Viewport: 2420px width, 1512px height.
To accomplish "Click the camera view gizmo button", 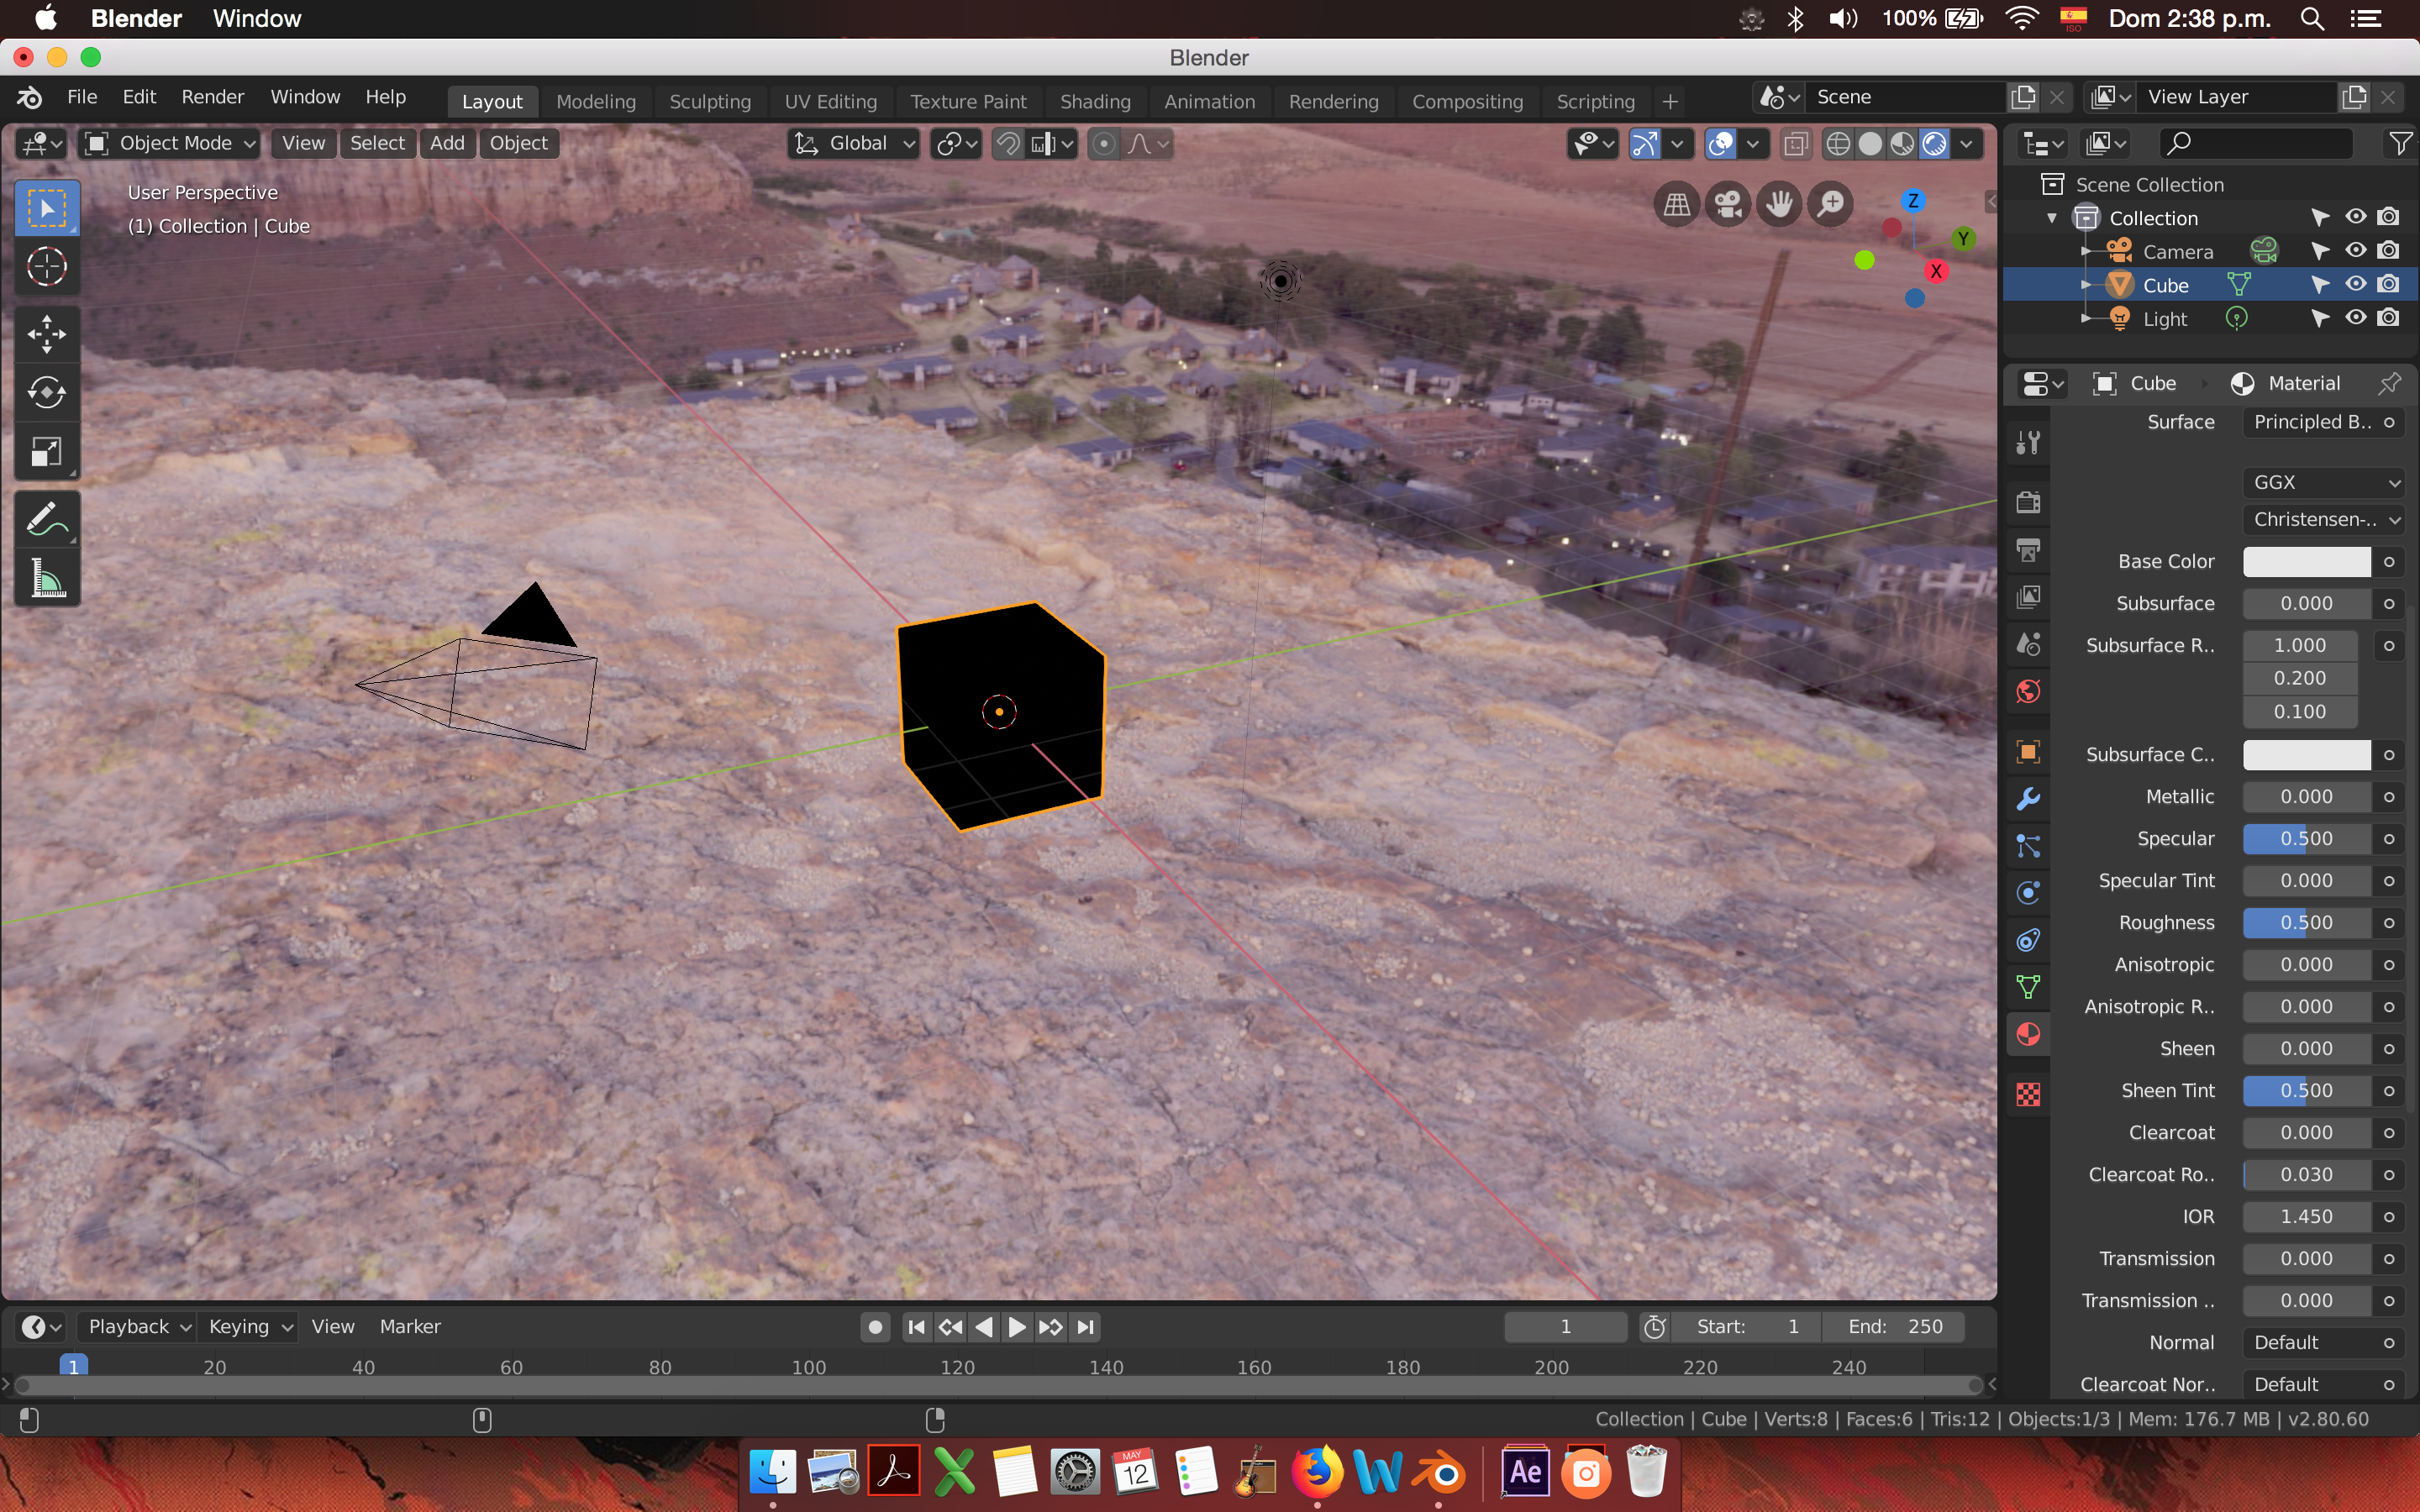I will click(x=1728, y=205).
